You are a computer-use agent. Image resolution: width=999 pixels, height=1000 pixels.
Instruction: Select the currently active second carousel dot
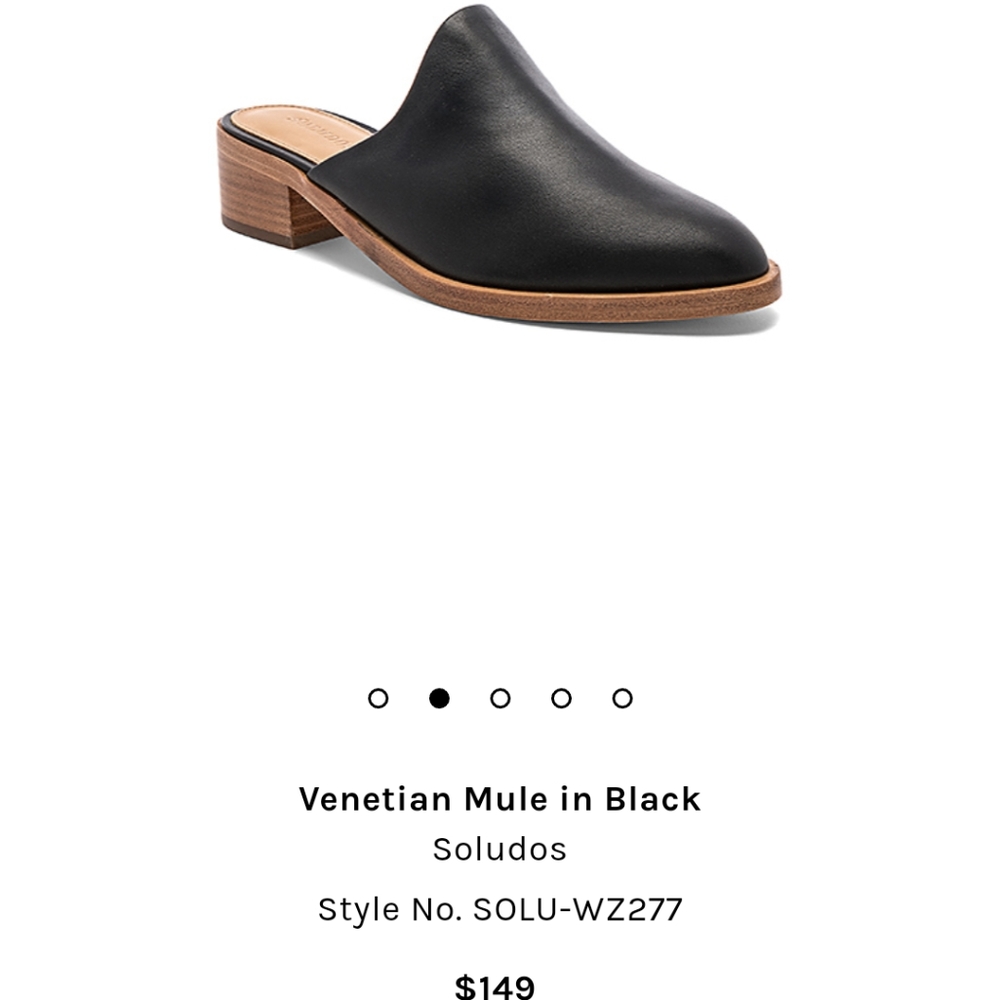439,697
